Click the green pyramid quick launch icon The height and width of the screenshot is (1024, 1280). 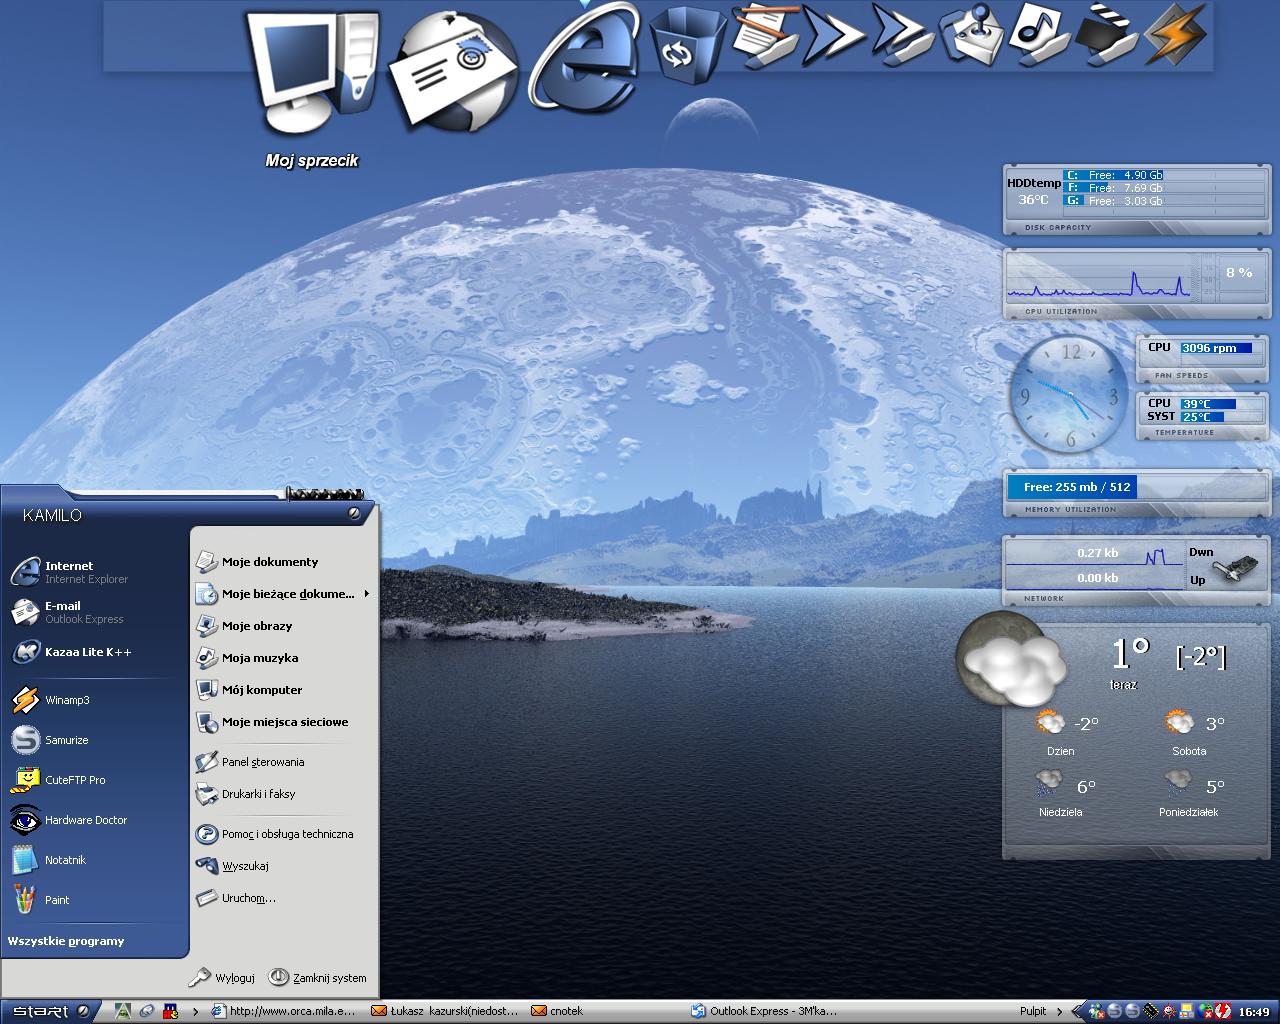point(123,1011)
